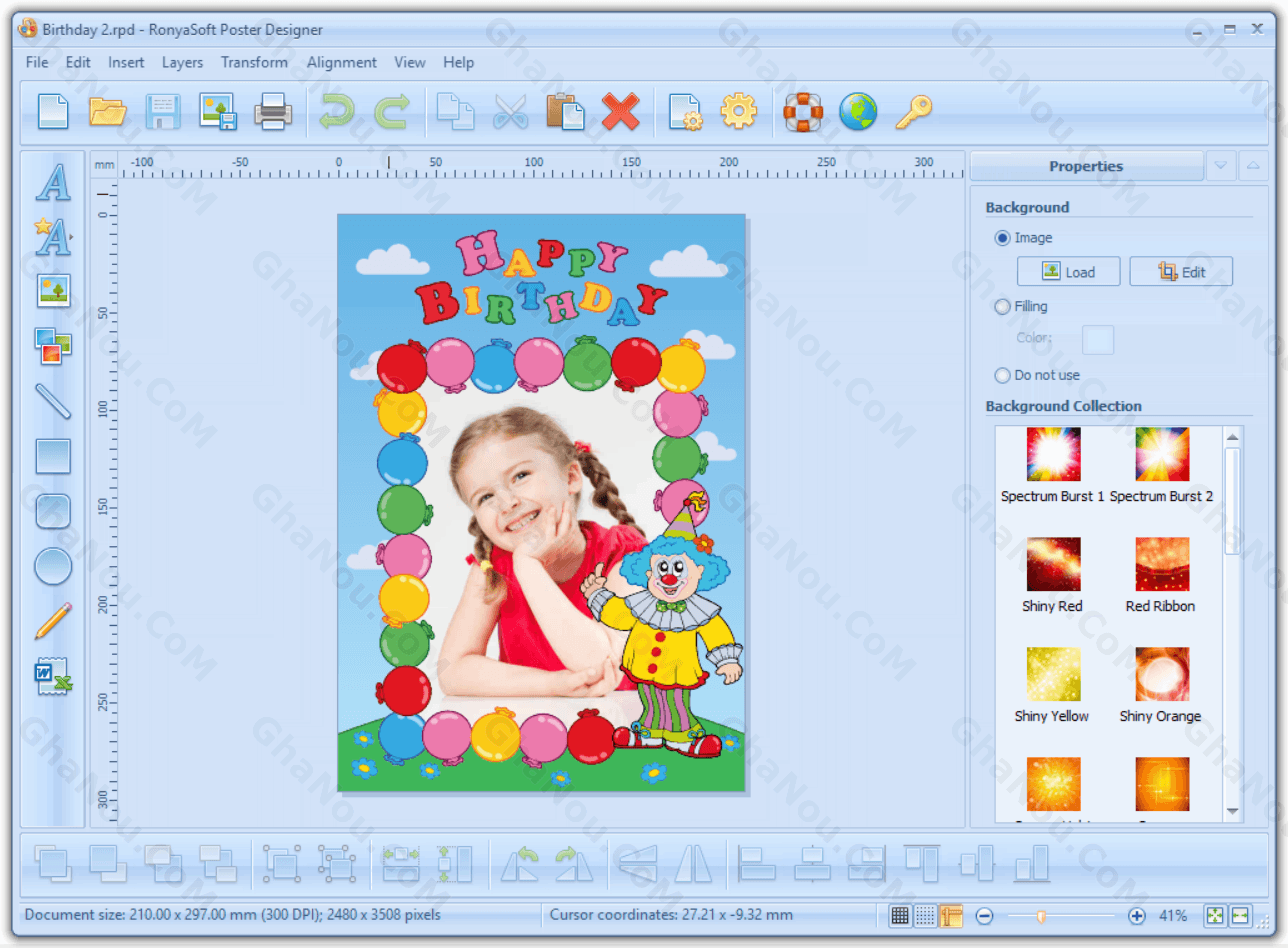Image resolution: width=1288 pixels, height=948 pixels.
Task: Open the Properties panel dropdown arrow
Action: point(1221,166)
